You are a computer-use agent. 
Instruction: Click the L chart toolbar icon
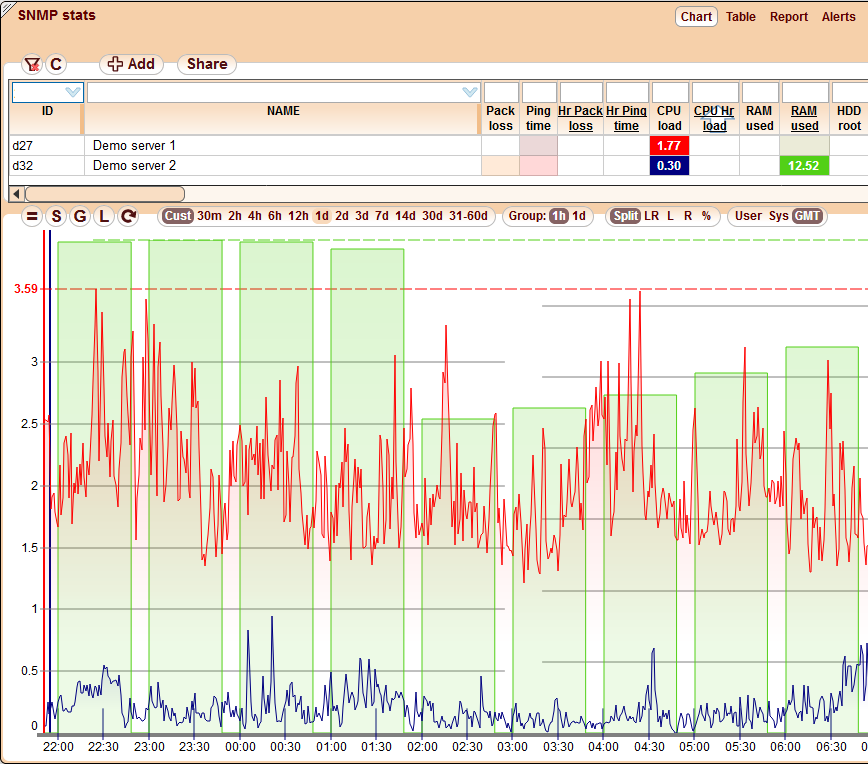tap(103, 216)
